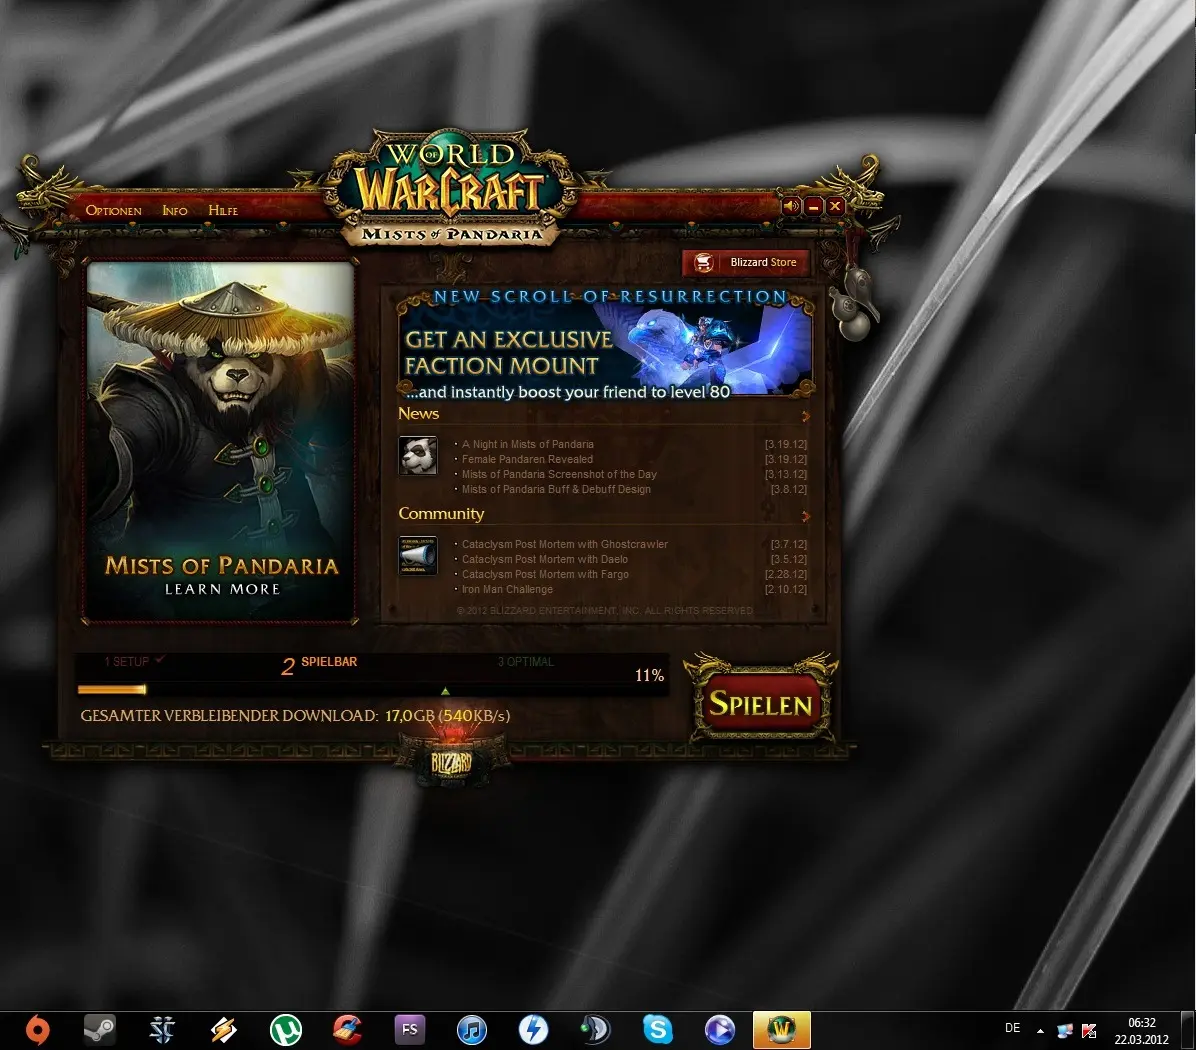Toggle launcher sound with speaker icon
This screenshot has height=1050, width=1196.
pos(791,206)
